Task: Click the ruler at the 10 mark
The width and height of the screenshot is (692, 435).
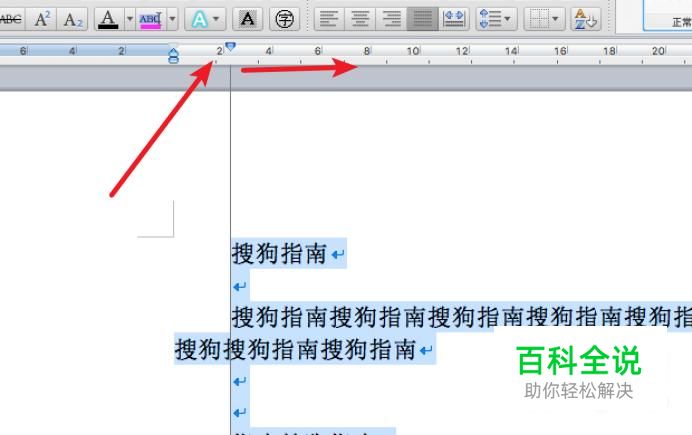Action: [413, 51]
